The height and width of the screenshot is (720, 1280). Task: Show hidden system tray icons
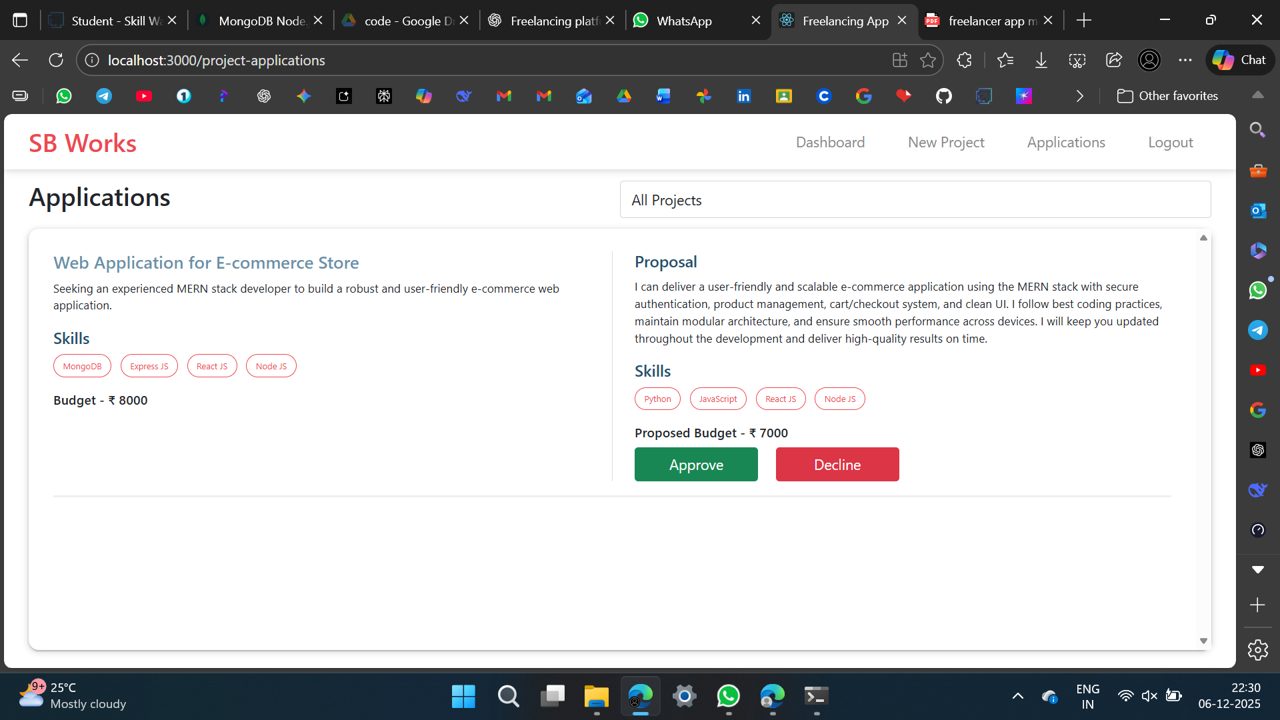click(1018, 696)
